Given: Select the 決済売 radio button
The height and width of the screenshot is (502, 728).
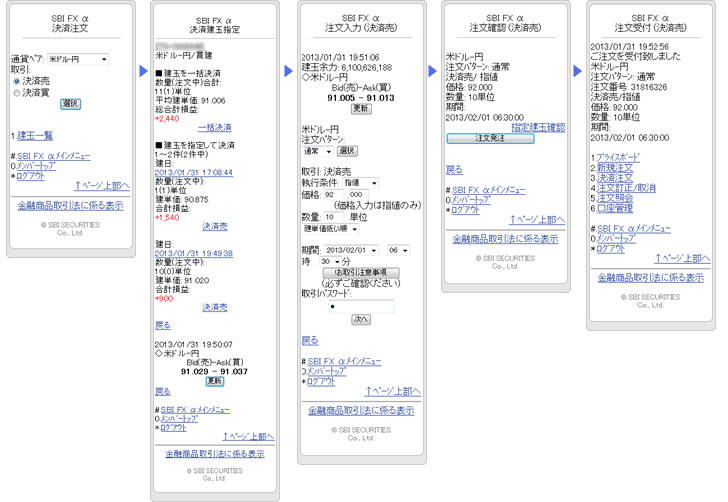Looking at the screenshot, I should pyautogui.click(x=17, y=81).
